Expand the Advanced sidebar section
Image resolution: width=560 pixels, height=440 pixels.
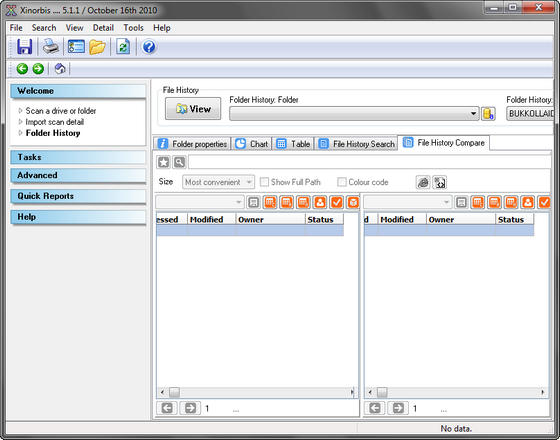point(78,175)
